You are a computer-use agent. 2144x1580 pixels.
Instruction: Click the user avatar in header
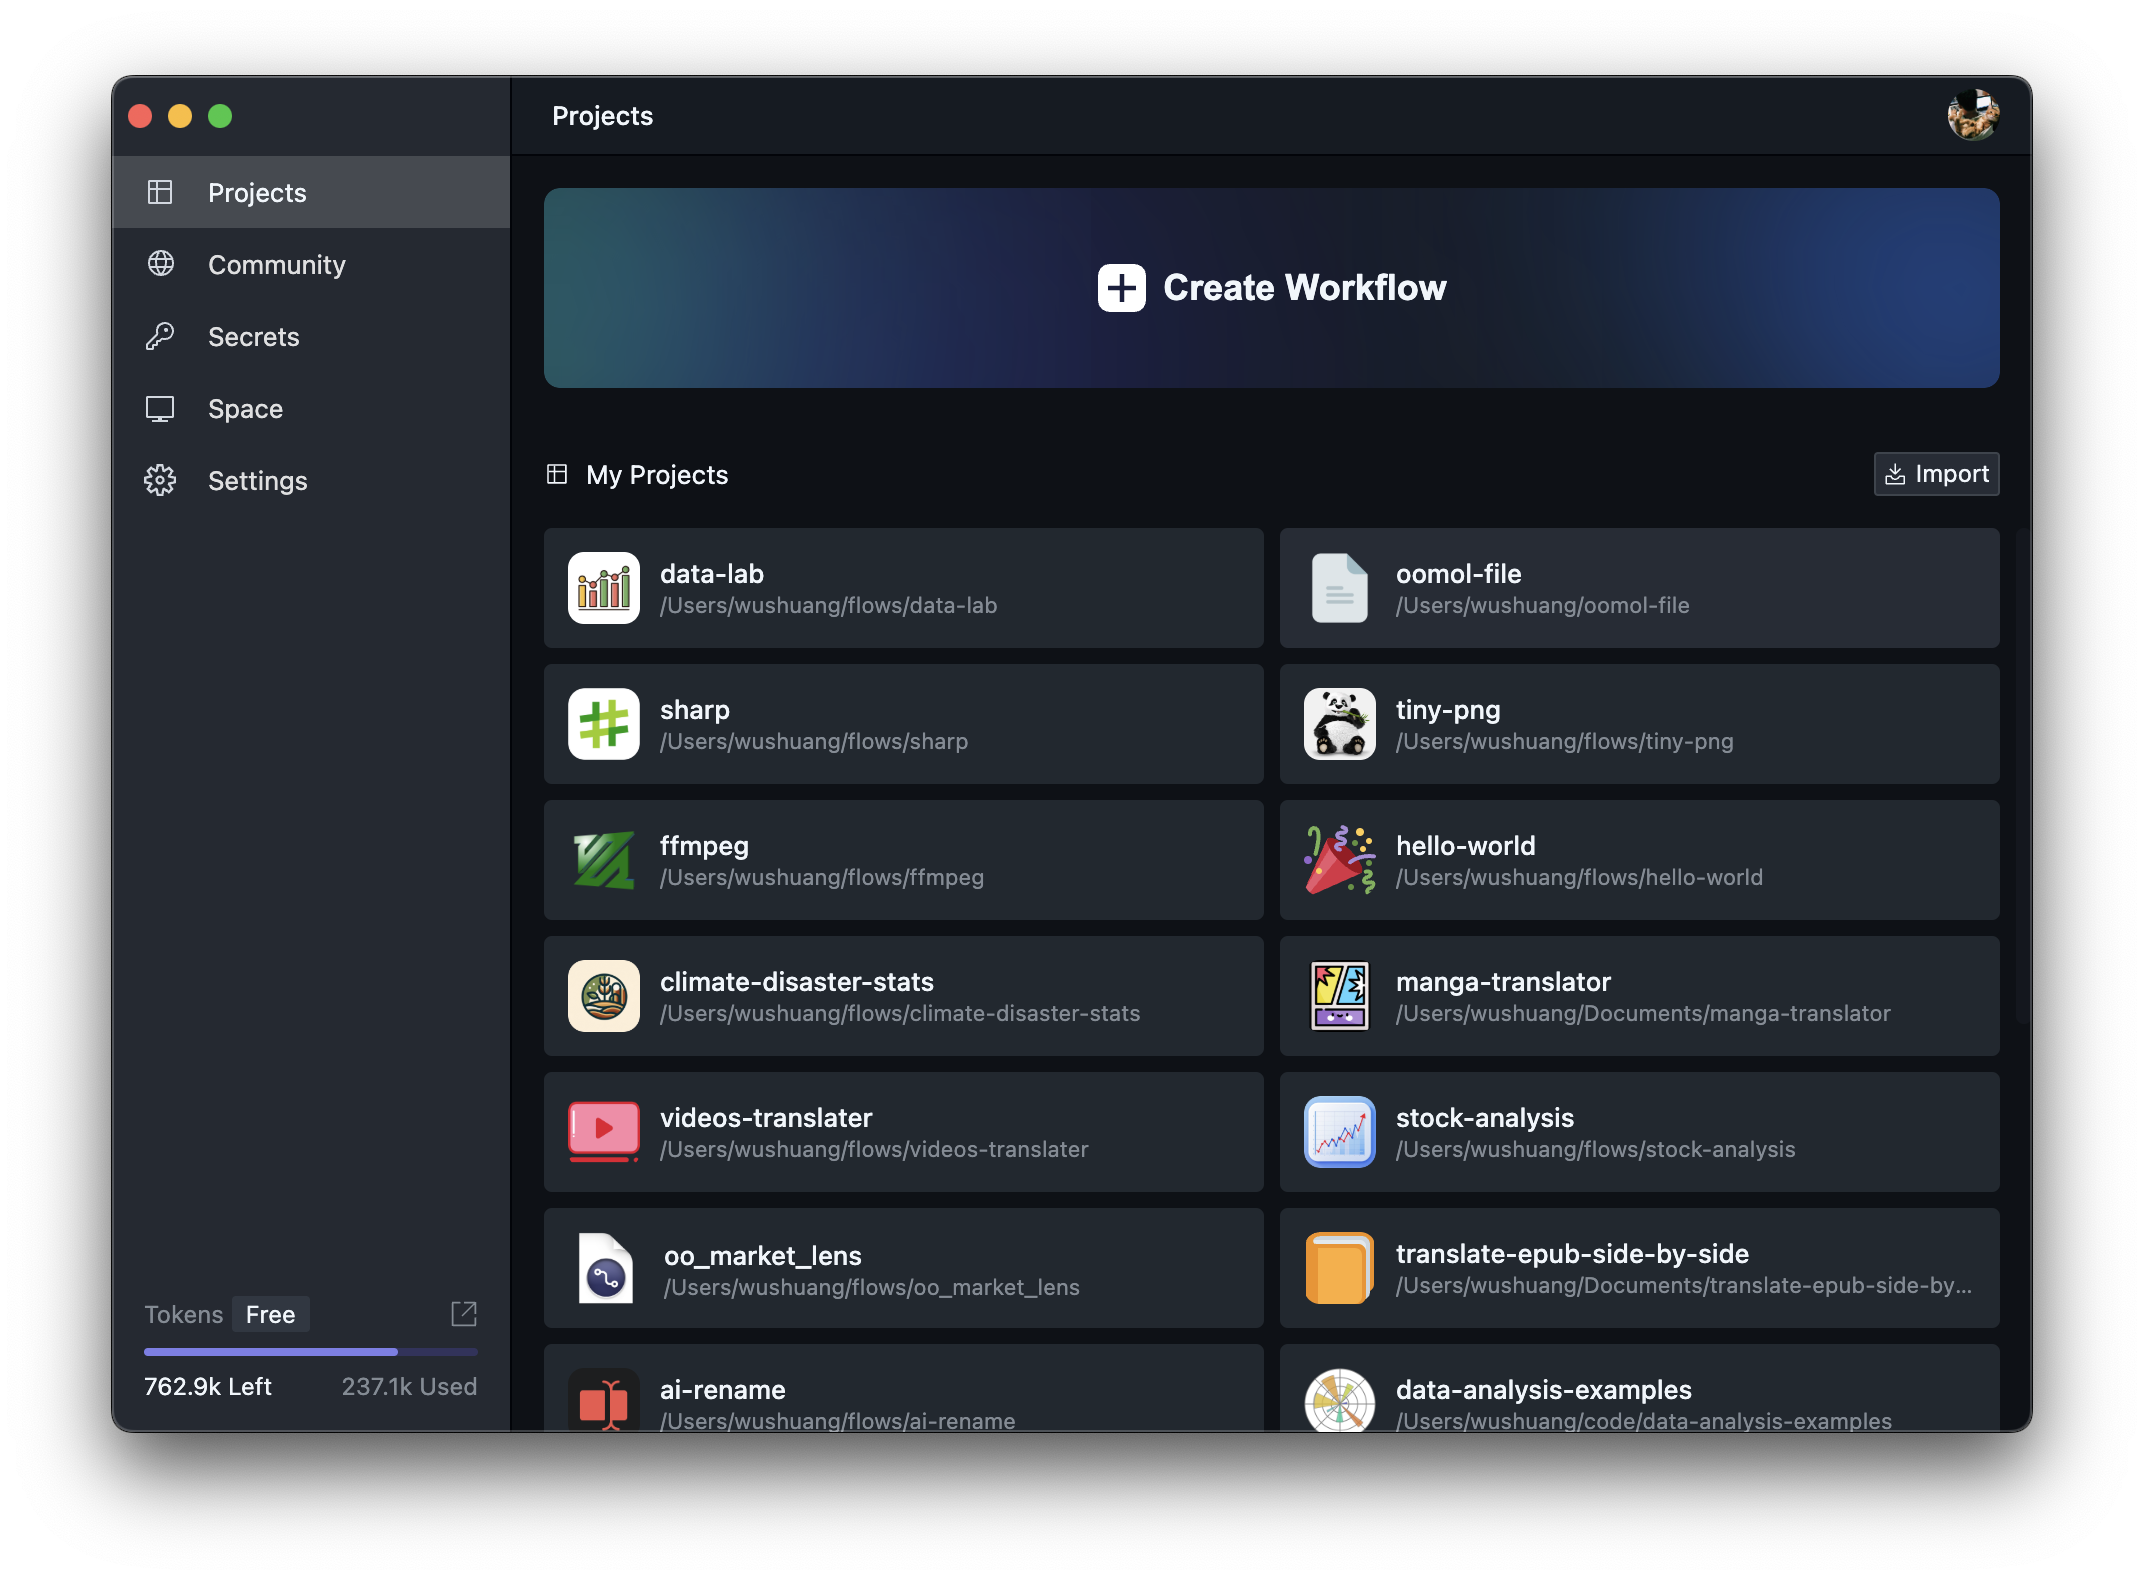[1972, 116]
